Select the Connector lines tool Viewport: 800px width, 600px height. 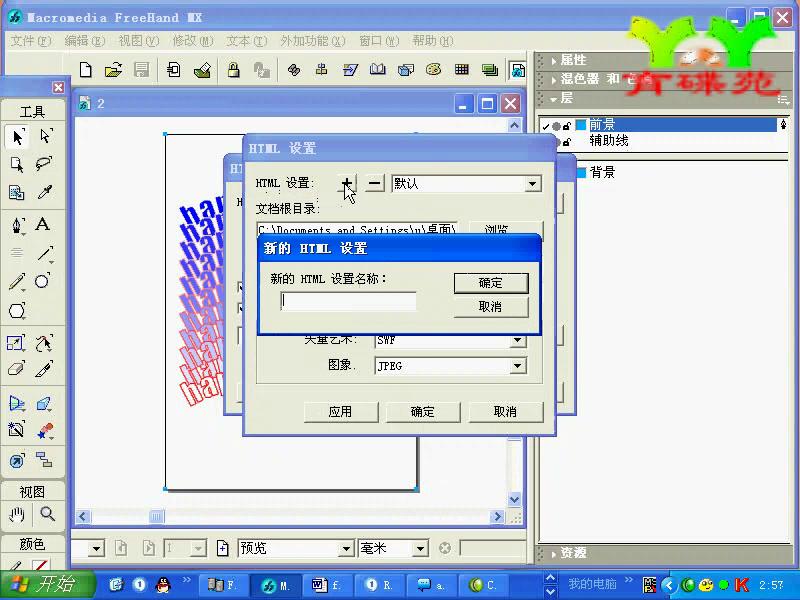point(44,460)
